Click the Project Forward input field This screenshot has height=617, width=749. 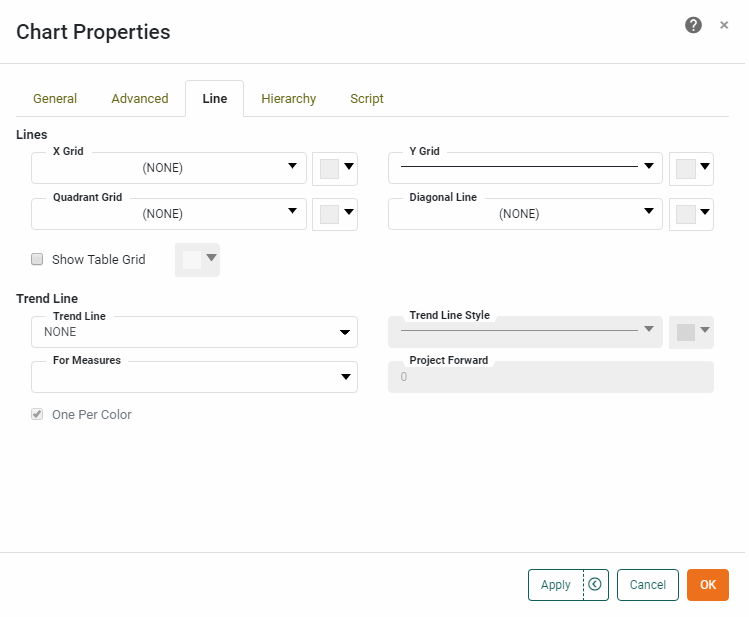click(x=550, y=377)
